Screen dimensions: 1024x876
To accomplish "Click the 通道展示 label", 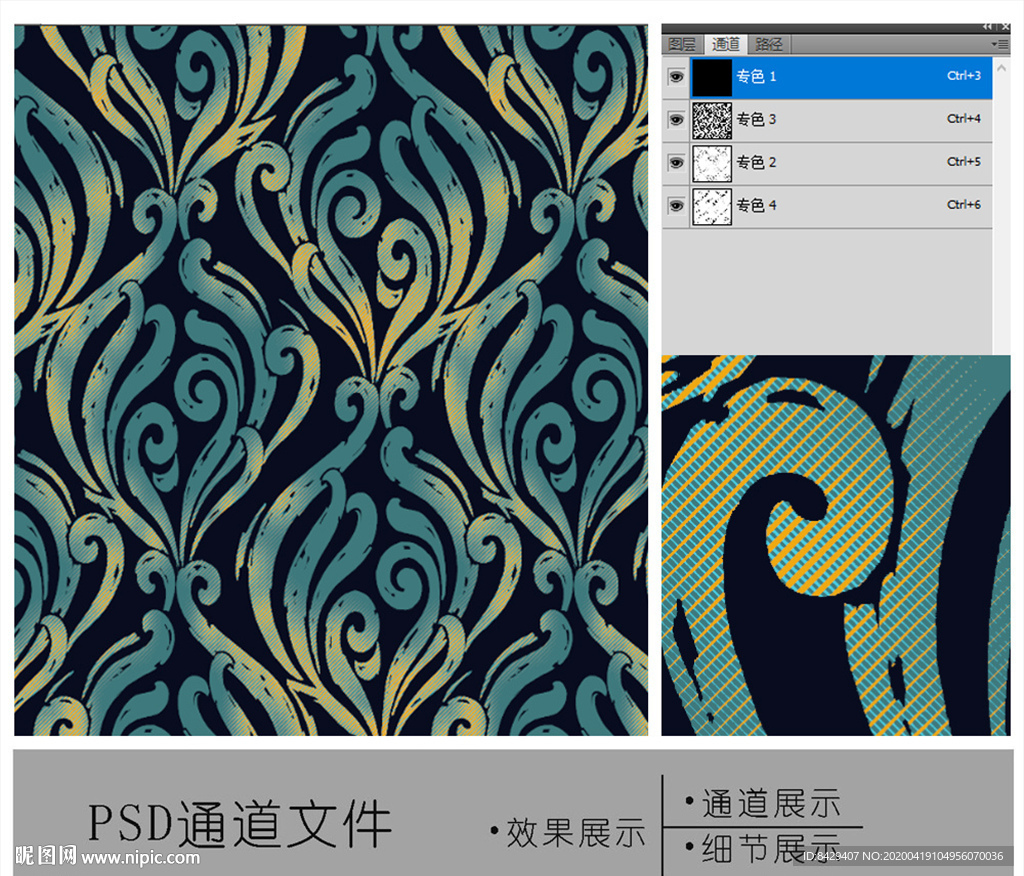I will click(771, 802).
